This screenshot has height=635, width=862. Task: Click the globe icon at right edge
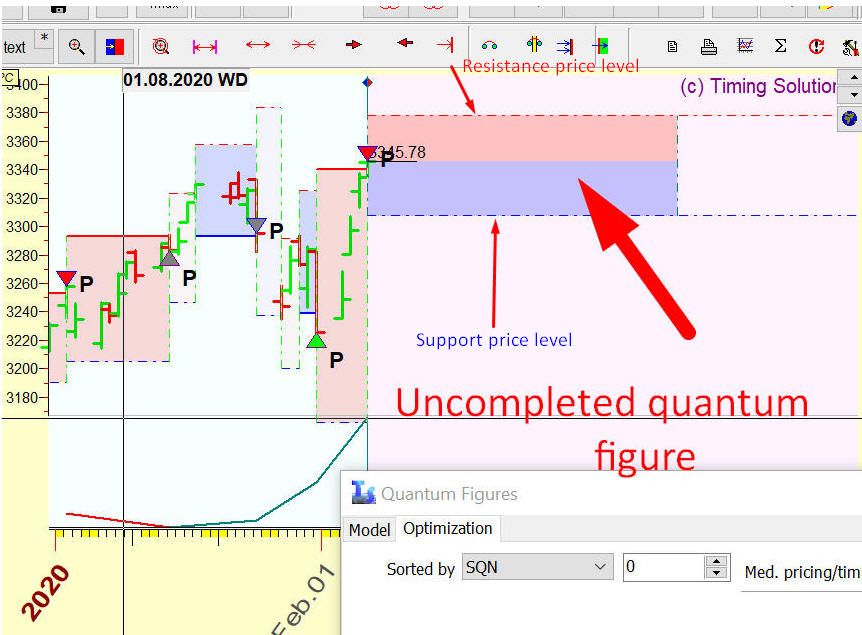pyautogui.click(x=850, y=118)
